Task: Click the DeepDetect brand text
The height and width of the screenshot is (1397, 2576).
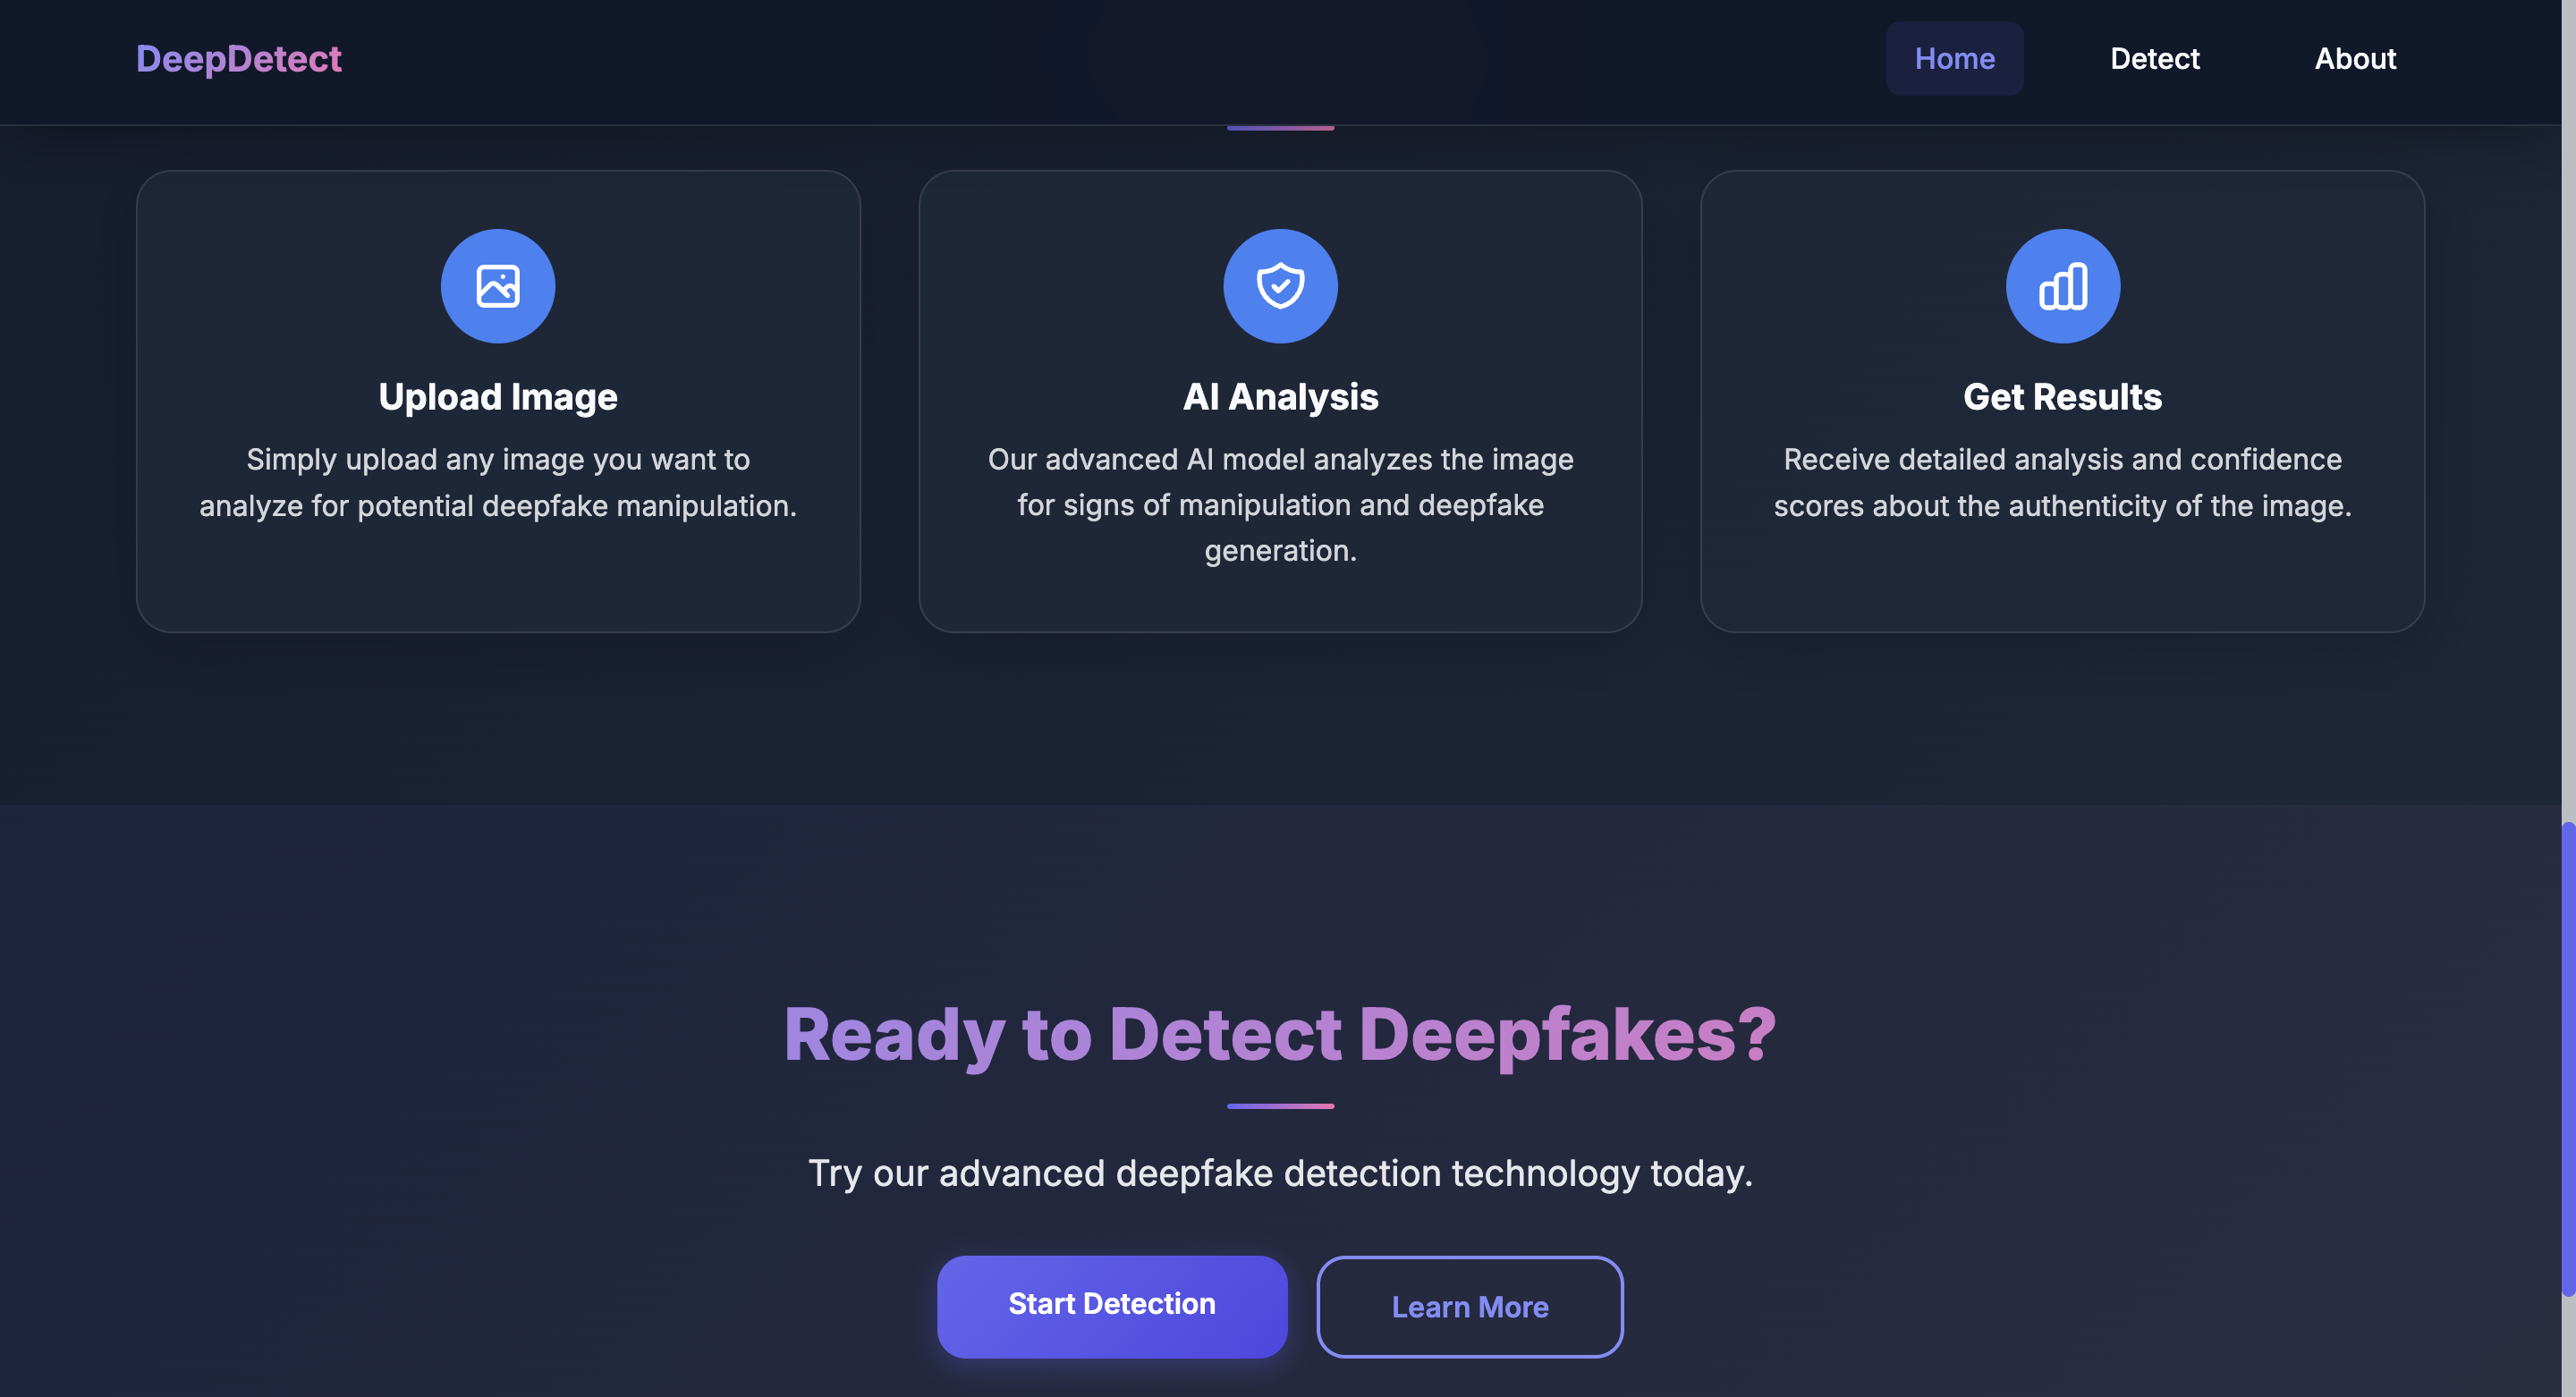Action: (239, 59)
